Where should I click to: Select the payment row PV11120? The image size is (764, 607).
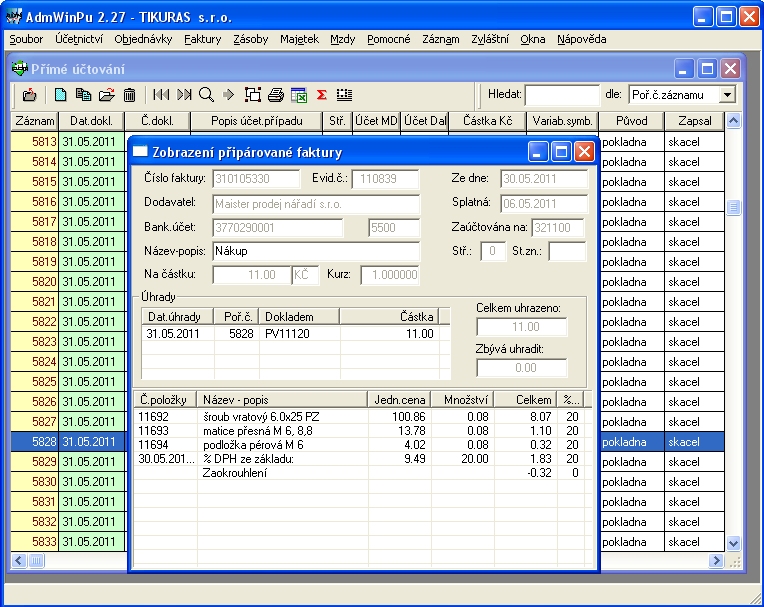[x=295, y=334]
